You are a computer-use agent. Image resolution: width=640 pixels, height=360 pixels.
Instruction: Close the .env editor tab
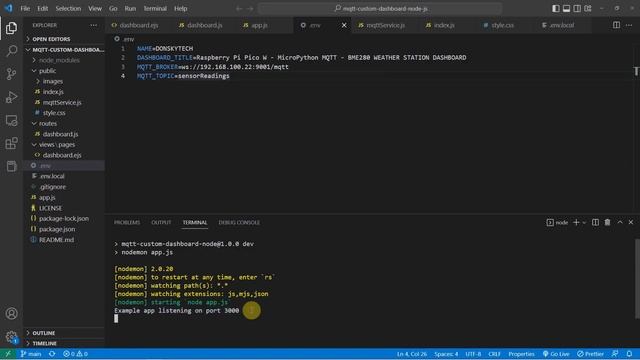pos(344,25)
